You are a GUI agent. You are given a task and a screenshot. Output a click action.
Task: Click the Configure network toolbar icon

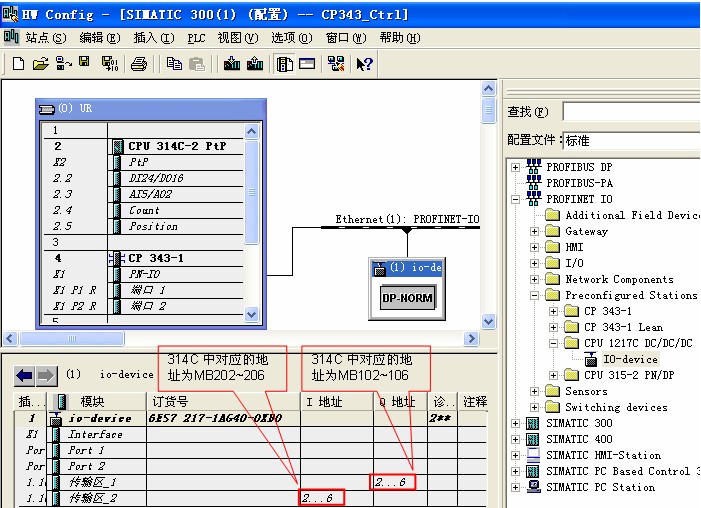(x=336, y=64)
